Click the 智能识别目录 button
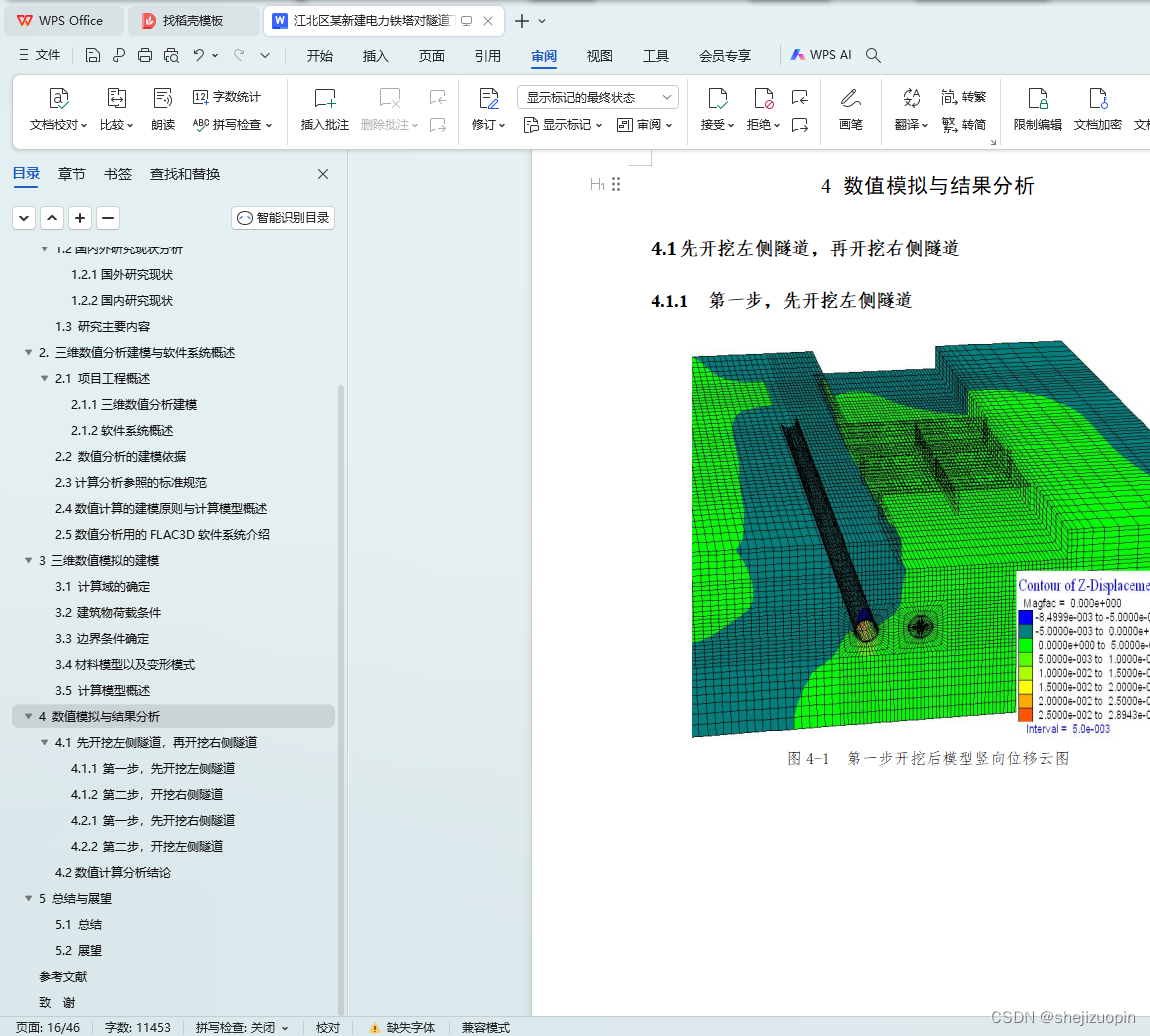Viewport: 1150px width, 1036px height. tap(282, 218)
